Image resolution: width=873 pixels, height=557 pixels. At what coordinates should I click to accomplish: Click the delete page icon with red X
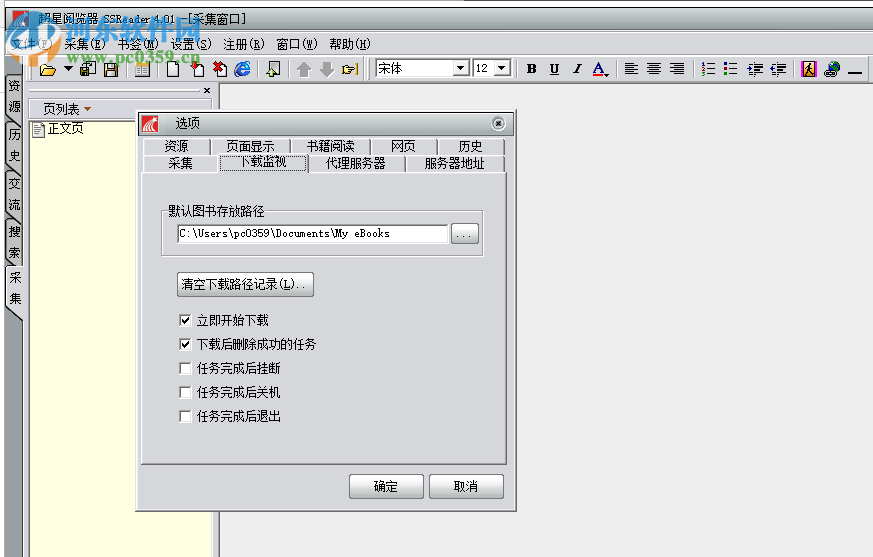[220, 69]
